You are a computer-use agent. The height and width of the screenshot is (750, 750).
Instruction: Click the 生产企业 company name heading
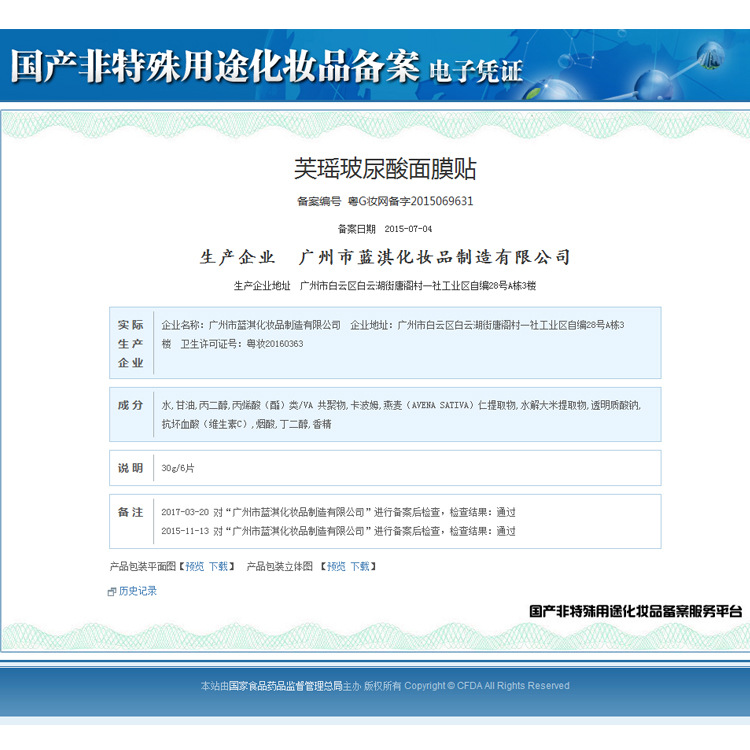tap(385, 257)
